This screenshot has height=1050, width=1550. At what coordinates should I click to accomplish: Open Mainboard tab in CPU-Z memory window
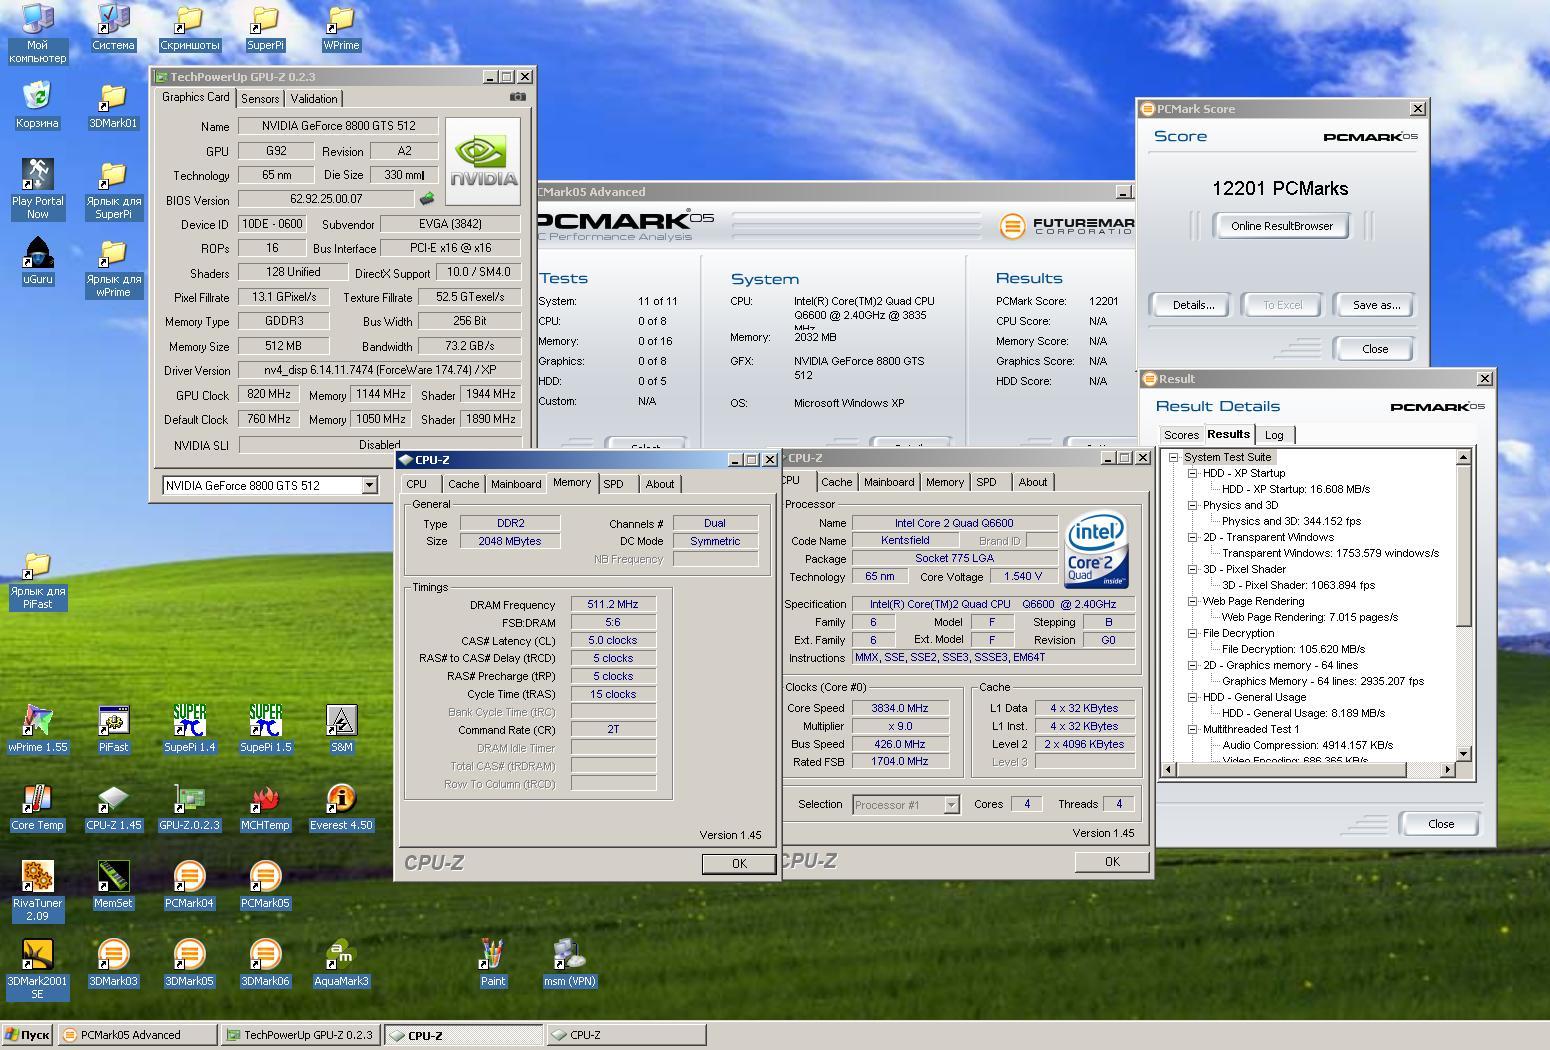(516, 484)
